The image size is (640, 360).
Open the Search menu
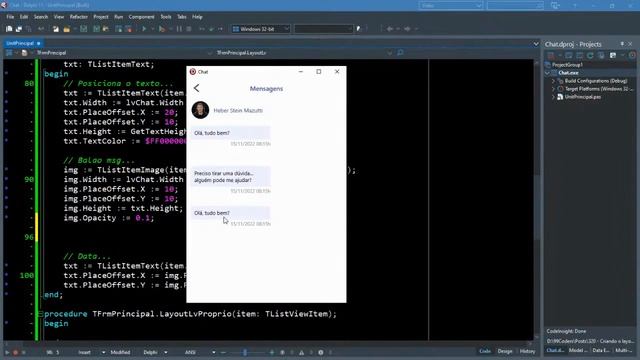click(x=41, y=17)
